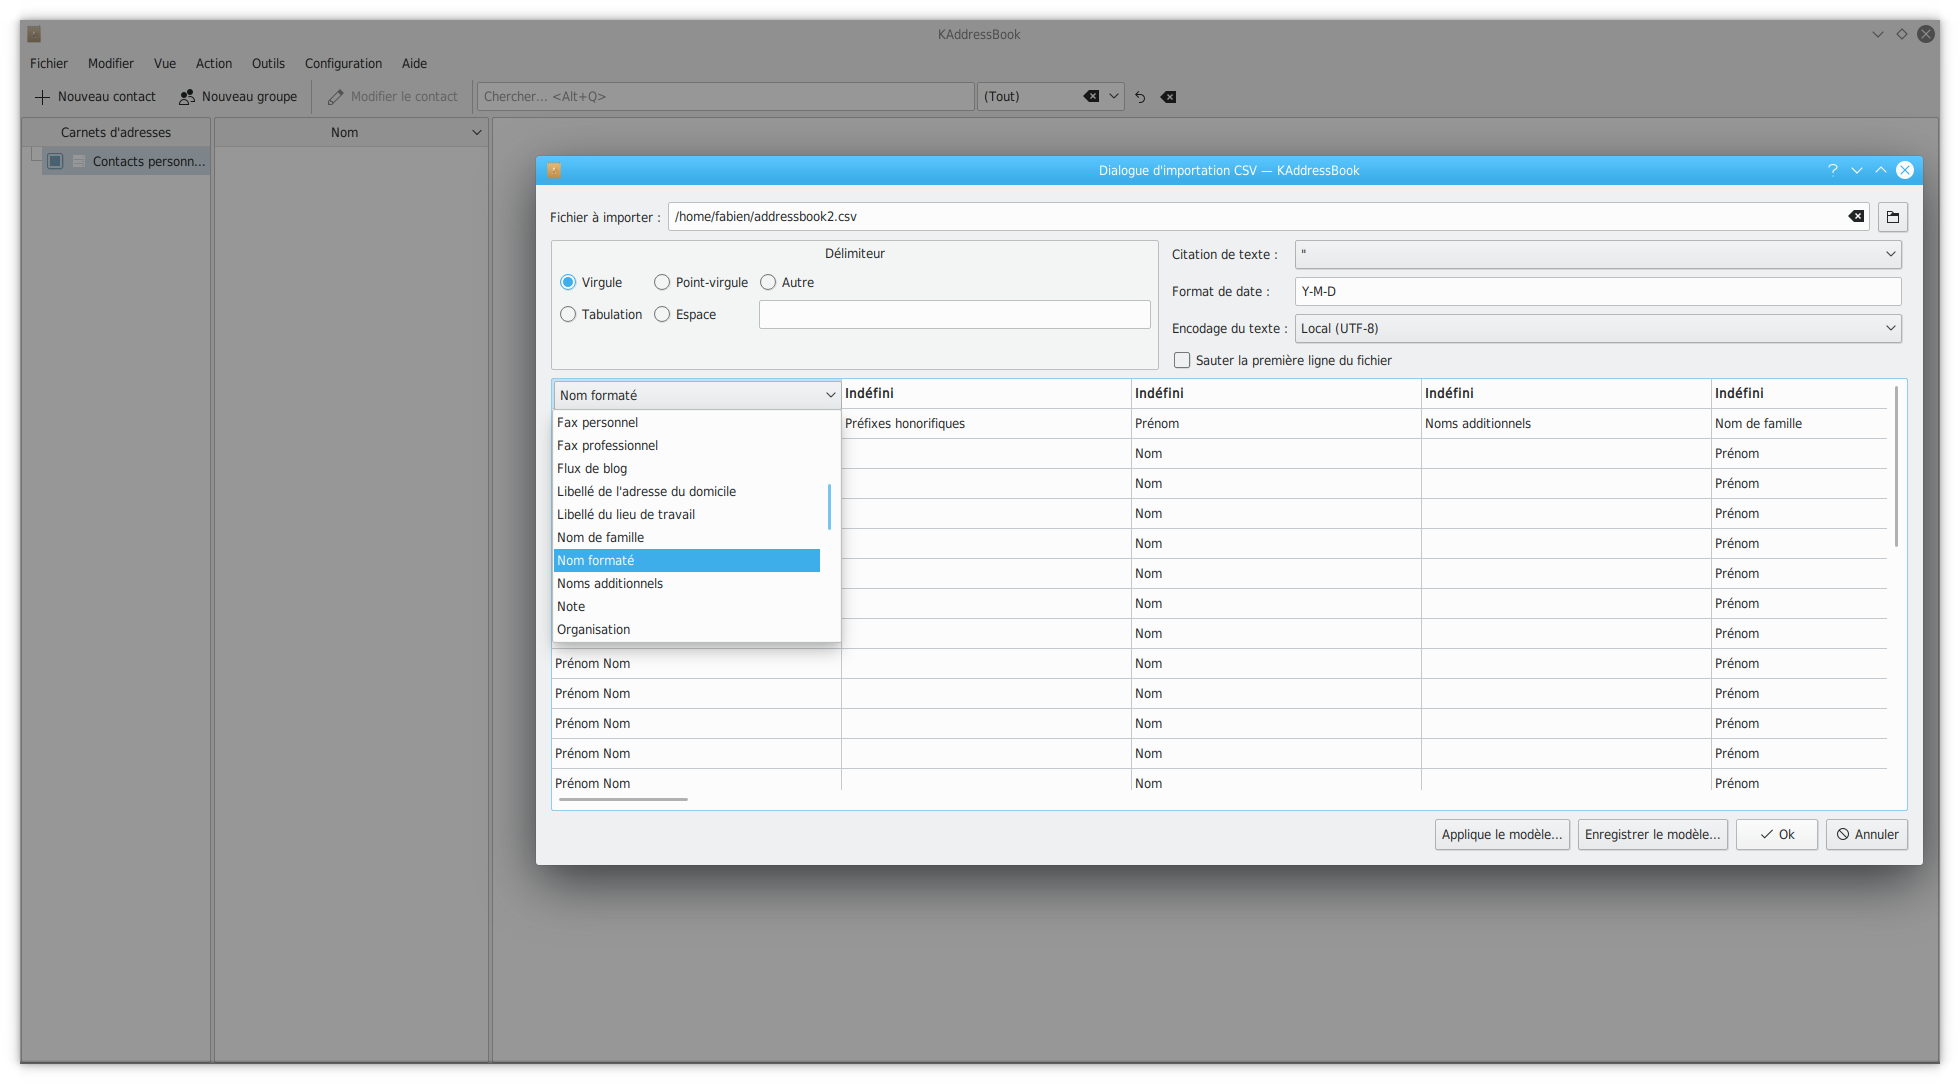1960x1084 pixels.
Task: Open Citation de texte dropdown
Action: coord(1598,255)
